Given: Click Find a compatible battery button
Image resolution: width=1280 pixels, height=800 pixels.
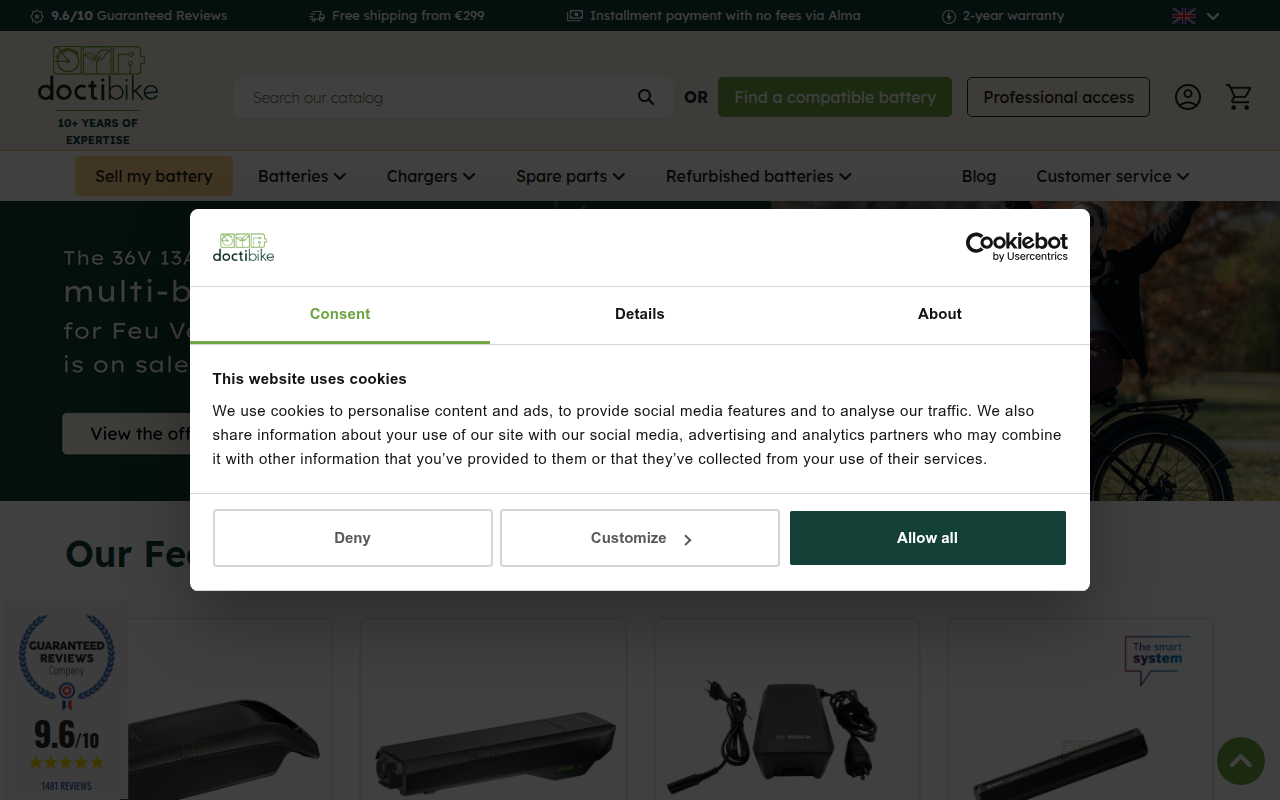Looking at the screenshot, I should 835,97.
